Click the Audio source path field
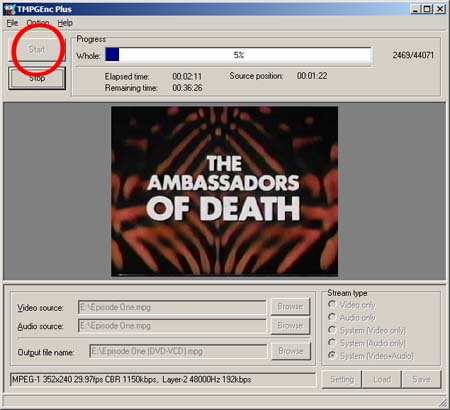 (x=172, y=326)
